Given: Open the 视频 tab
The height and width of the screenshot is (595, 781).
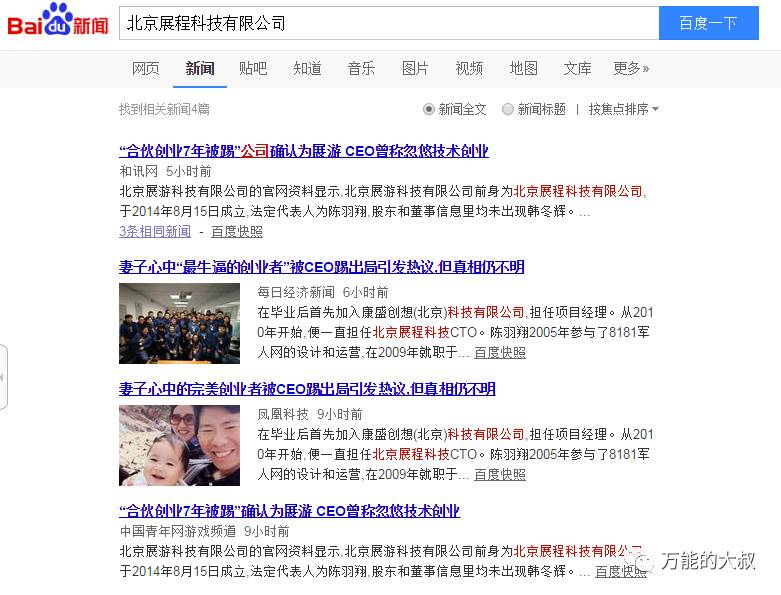Looking at the screenshot, I should pos(469,68).
